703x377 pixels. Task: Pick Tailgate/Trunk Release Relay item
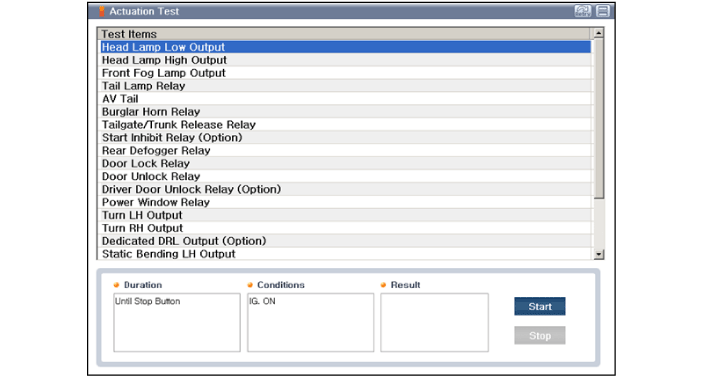(345, 125)
